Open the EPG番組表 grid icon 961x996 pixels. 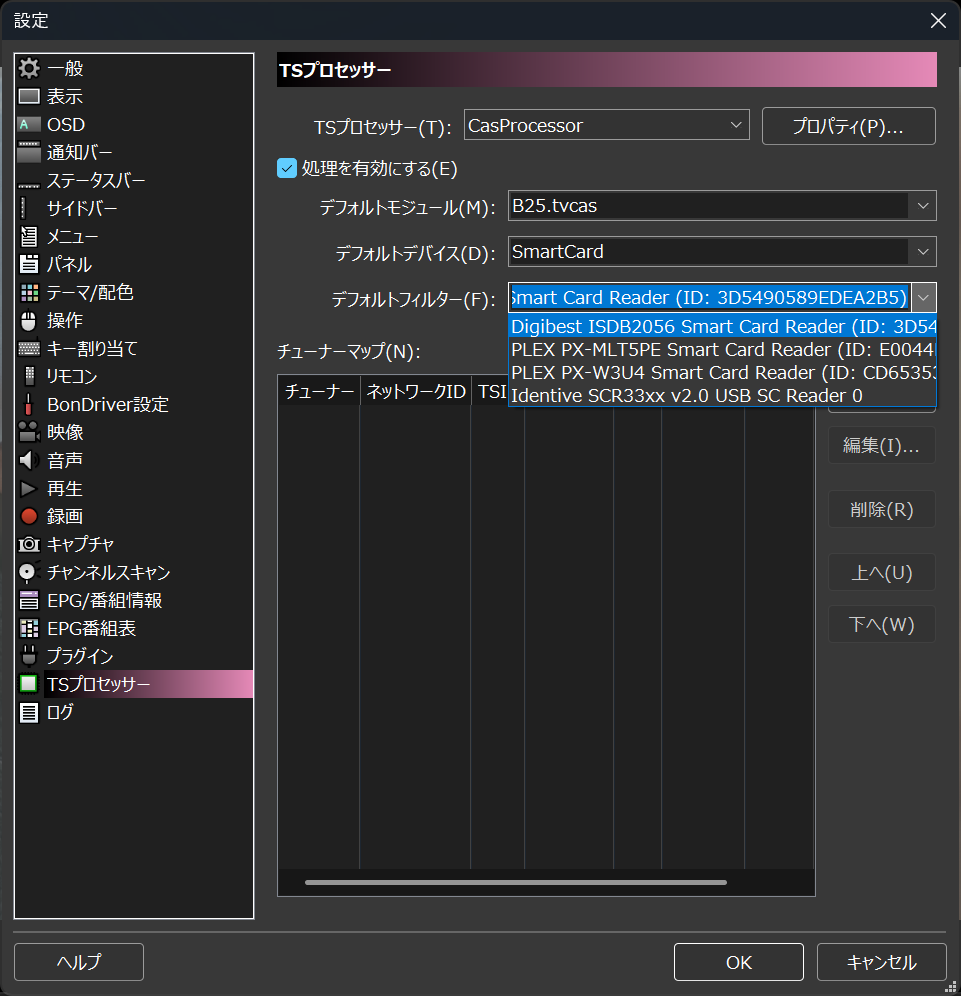[x=29, y=628]
